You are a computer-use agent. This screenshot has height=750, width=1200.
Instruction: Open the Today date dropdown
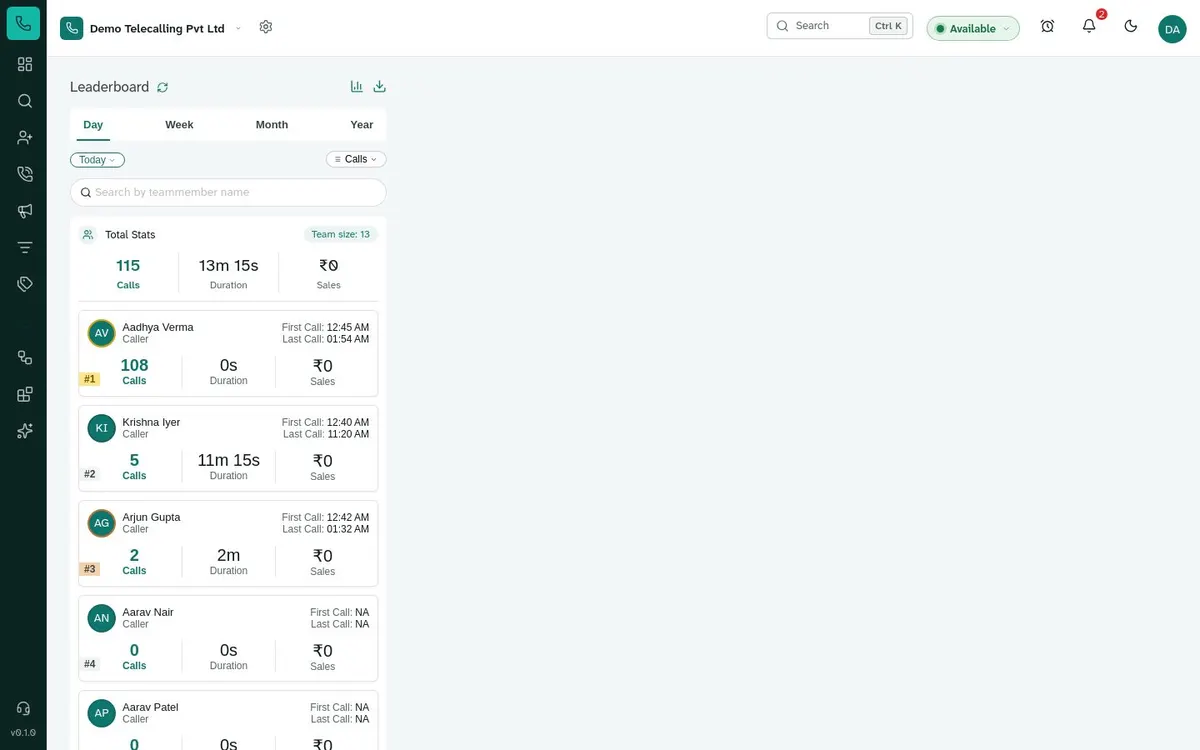click(97, 160)
